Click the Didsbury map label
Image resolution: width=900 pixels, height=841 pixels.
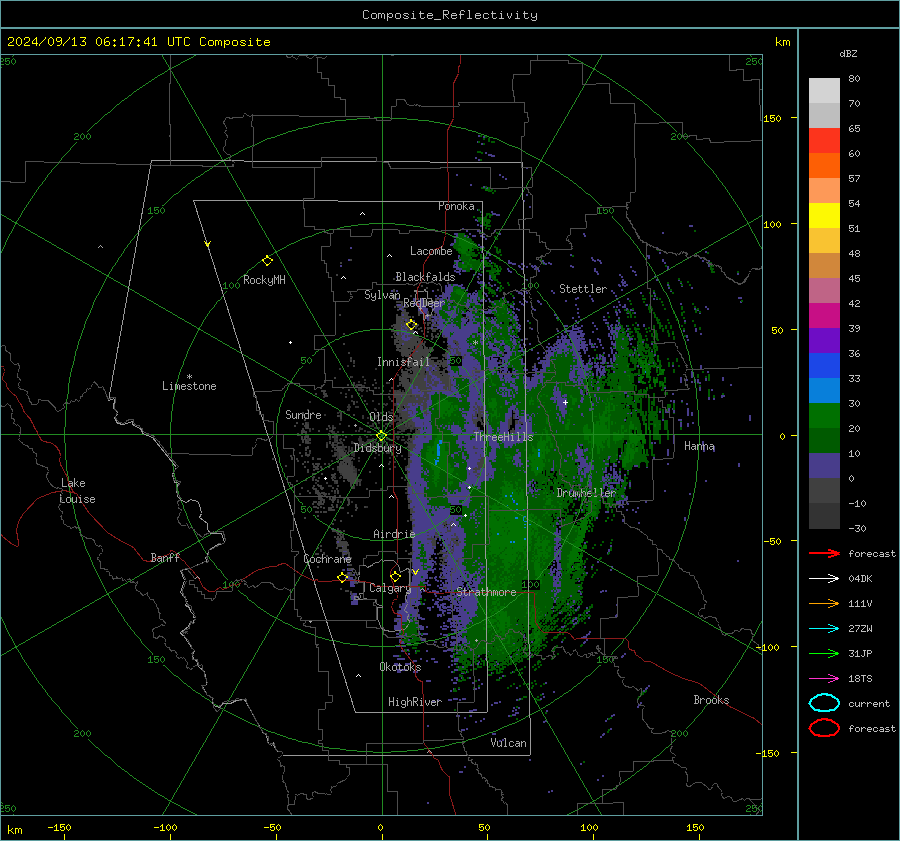(x=377, y=448)
